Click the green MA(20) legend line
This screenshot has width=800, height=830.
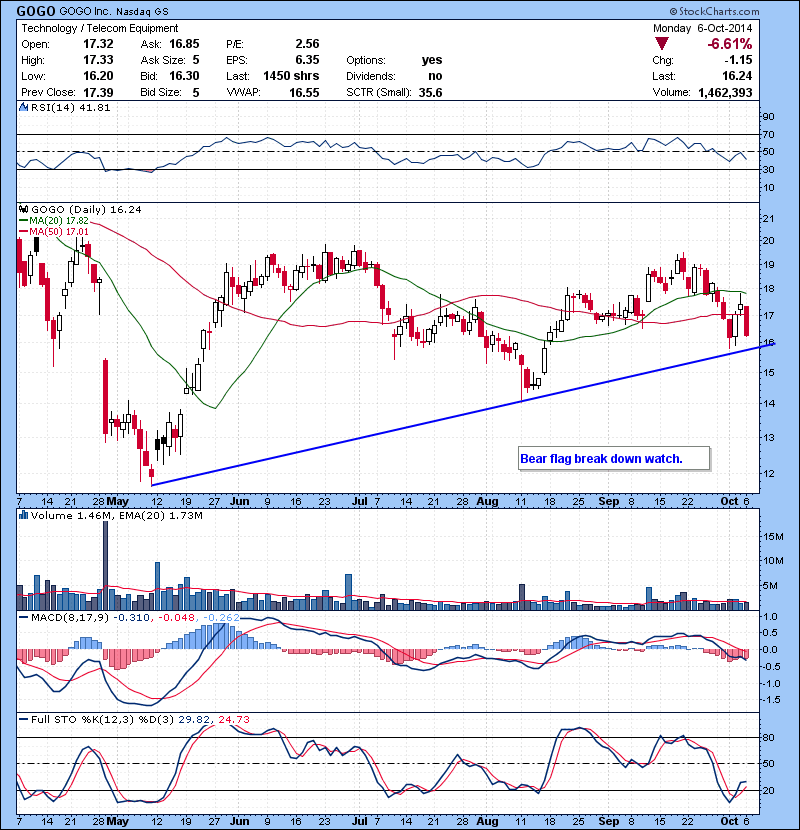pos(23,221)
